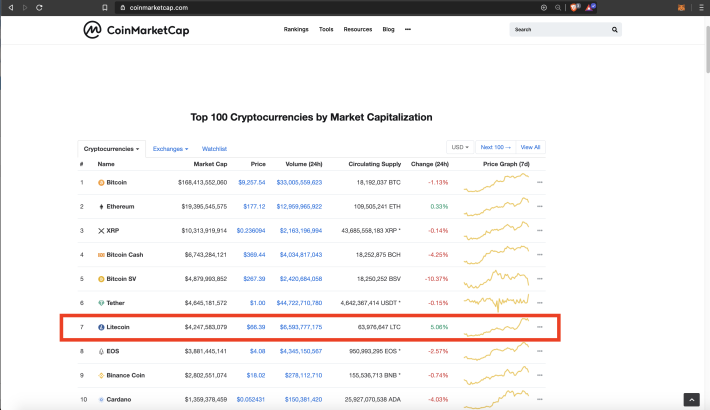The image size is (710, 410).
Task: Open the Ethereum name link
Action: [120, 207]
